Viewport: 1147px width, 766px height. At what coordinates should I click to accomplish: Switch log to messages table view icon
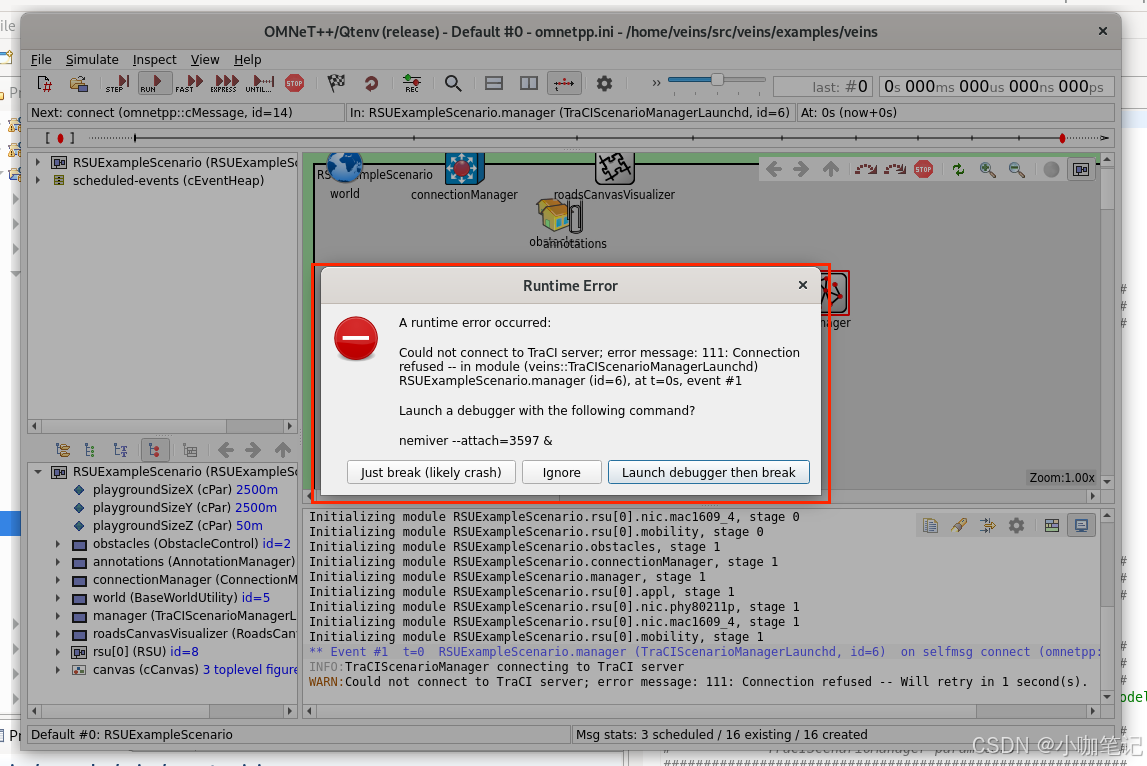(1052, 525)
